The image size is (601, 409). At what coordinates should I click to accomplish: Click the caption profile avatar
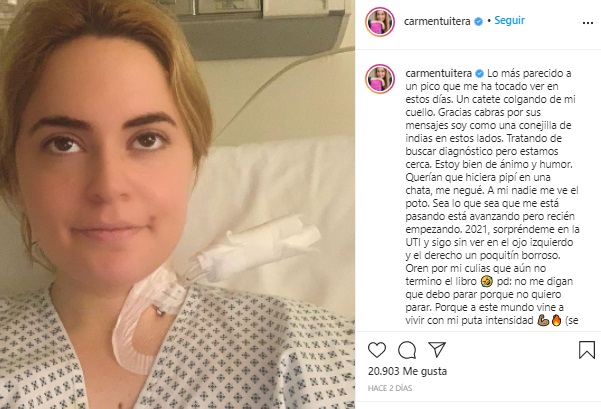coord(380,79)
